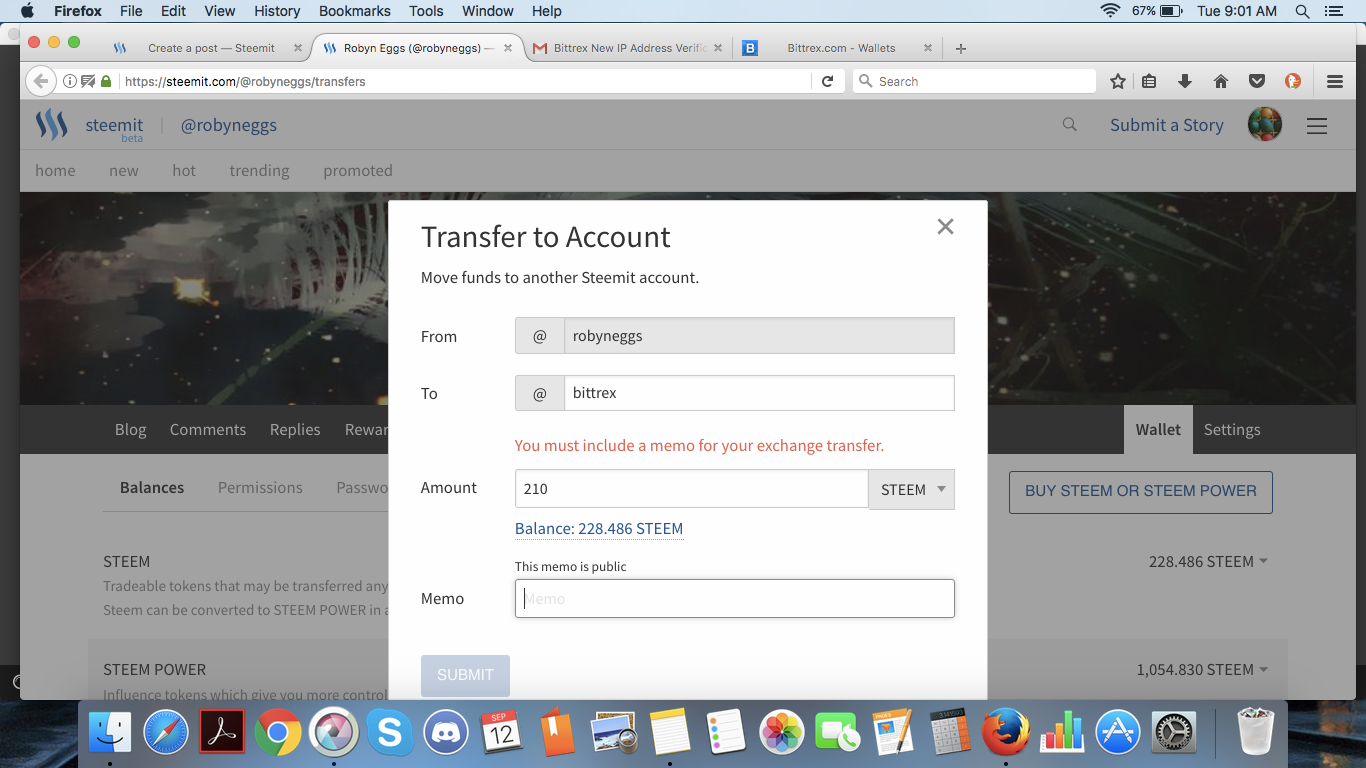Viewport: 1366px width, 768px height.
Task: Open Skype from the dock
Action: 390,734
